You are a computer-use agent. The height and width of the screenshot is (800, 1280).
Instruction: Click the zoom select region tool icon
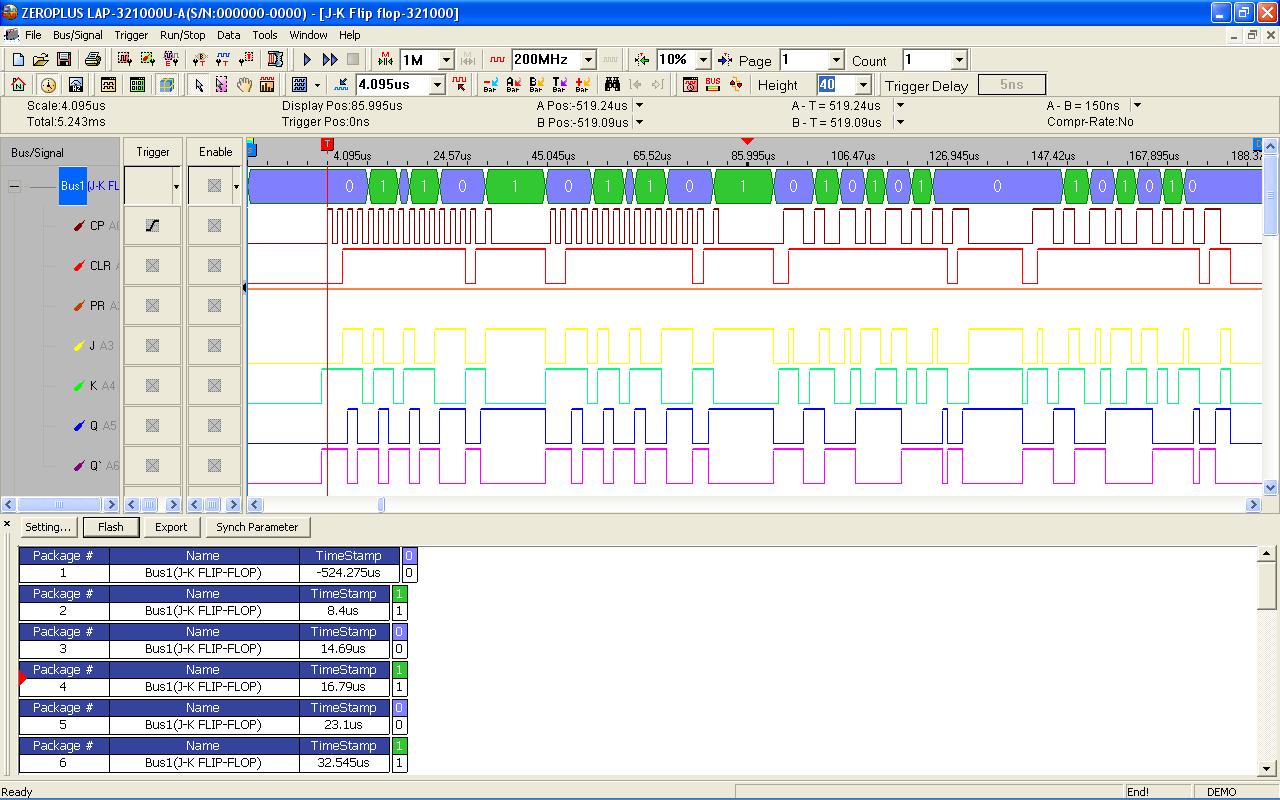click(x=221, y=85)
